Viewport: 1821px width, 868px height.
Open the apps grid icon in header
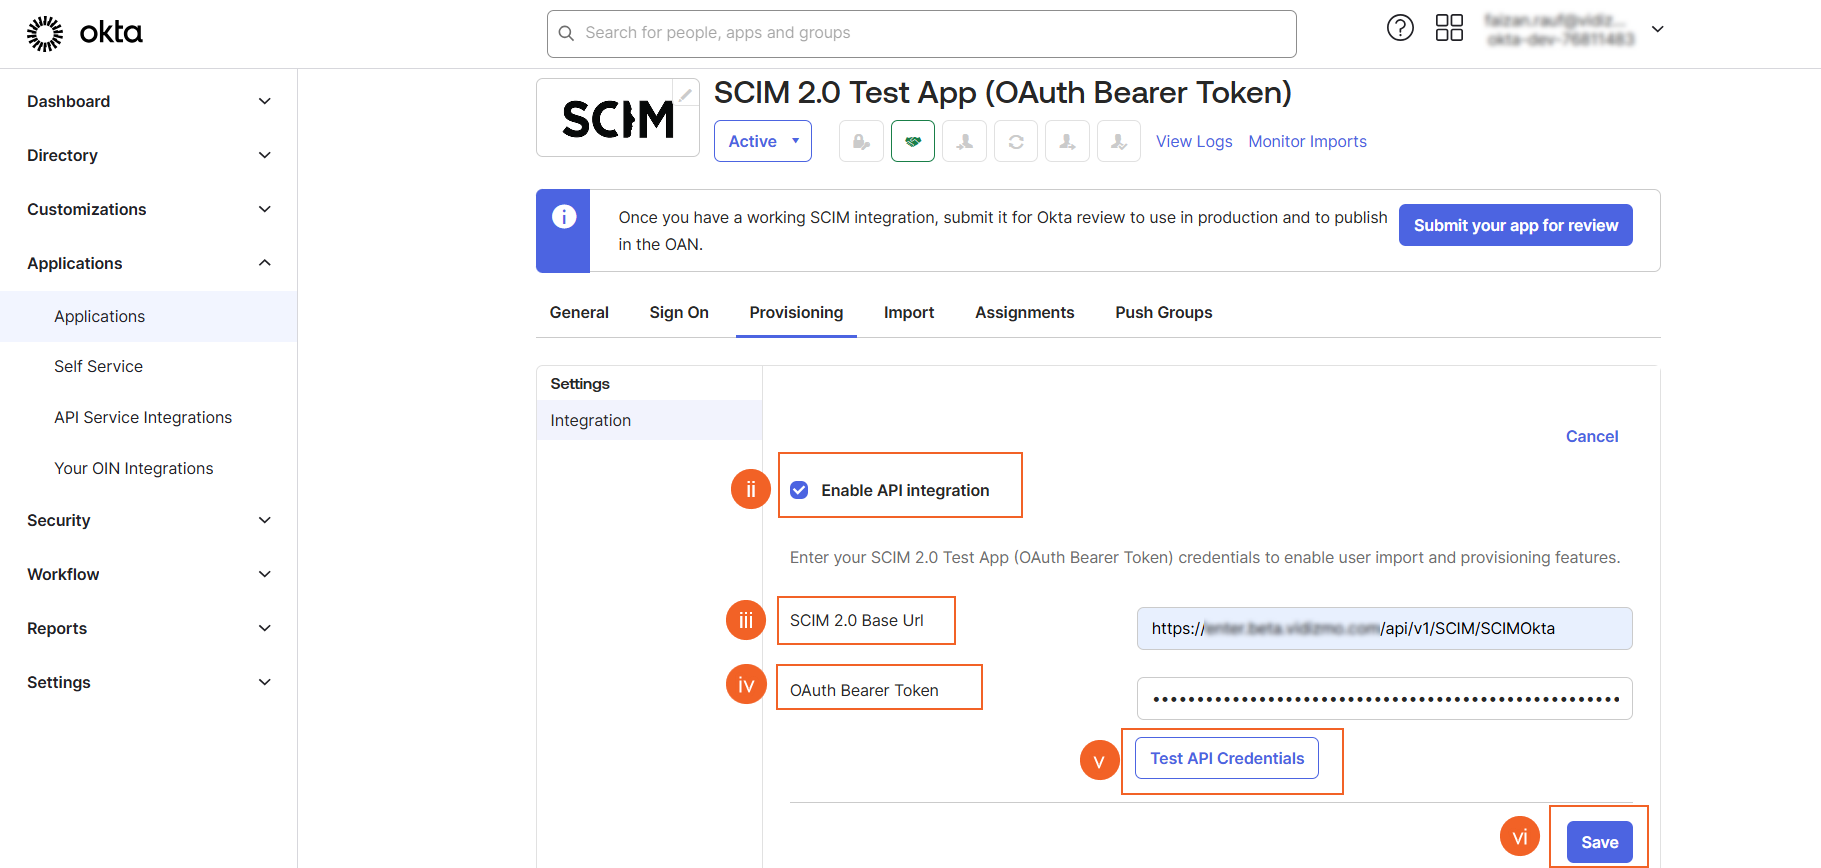(x=1449, y=28)
